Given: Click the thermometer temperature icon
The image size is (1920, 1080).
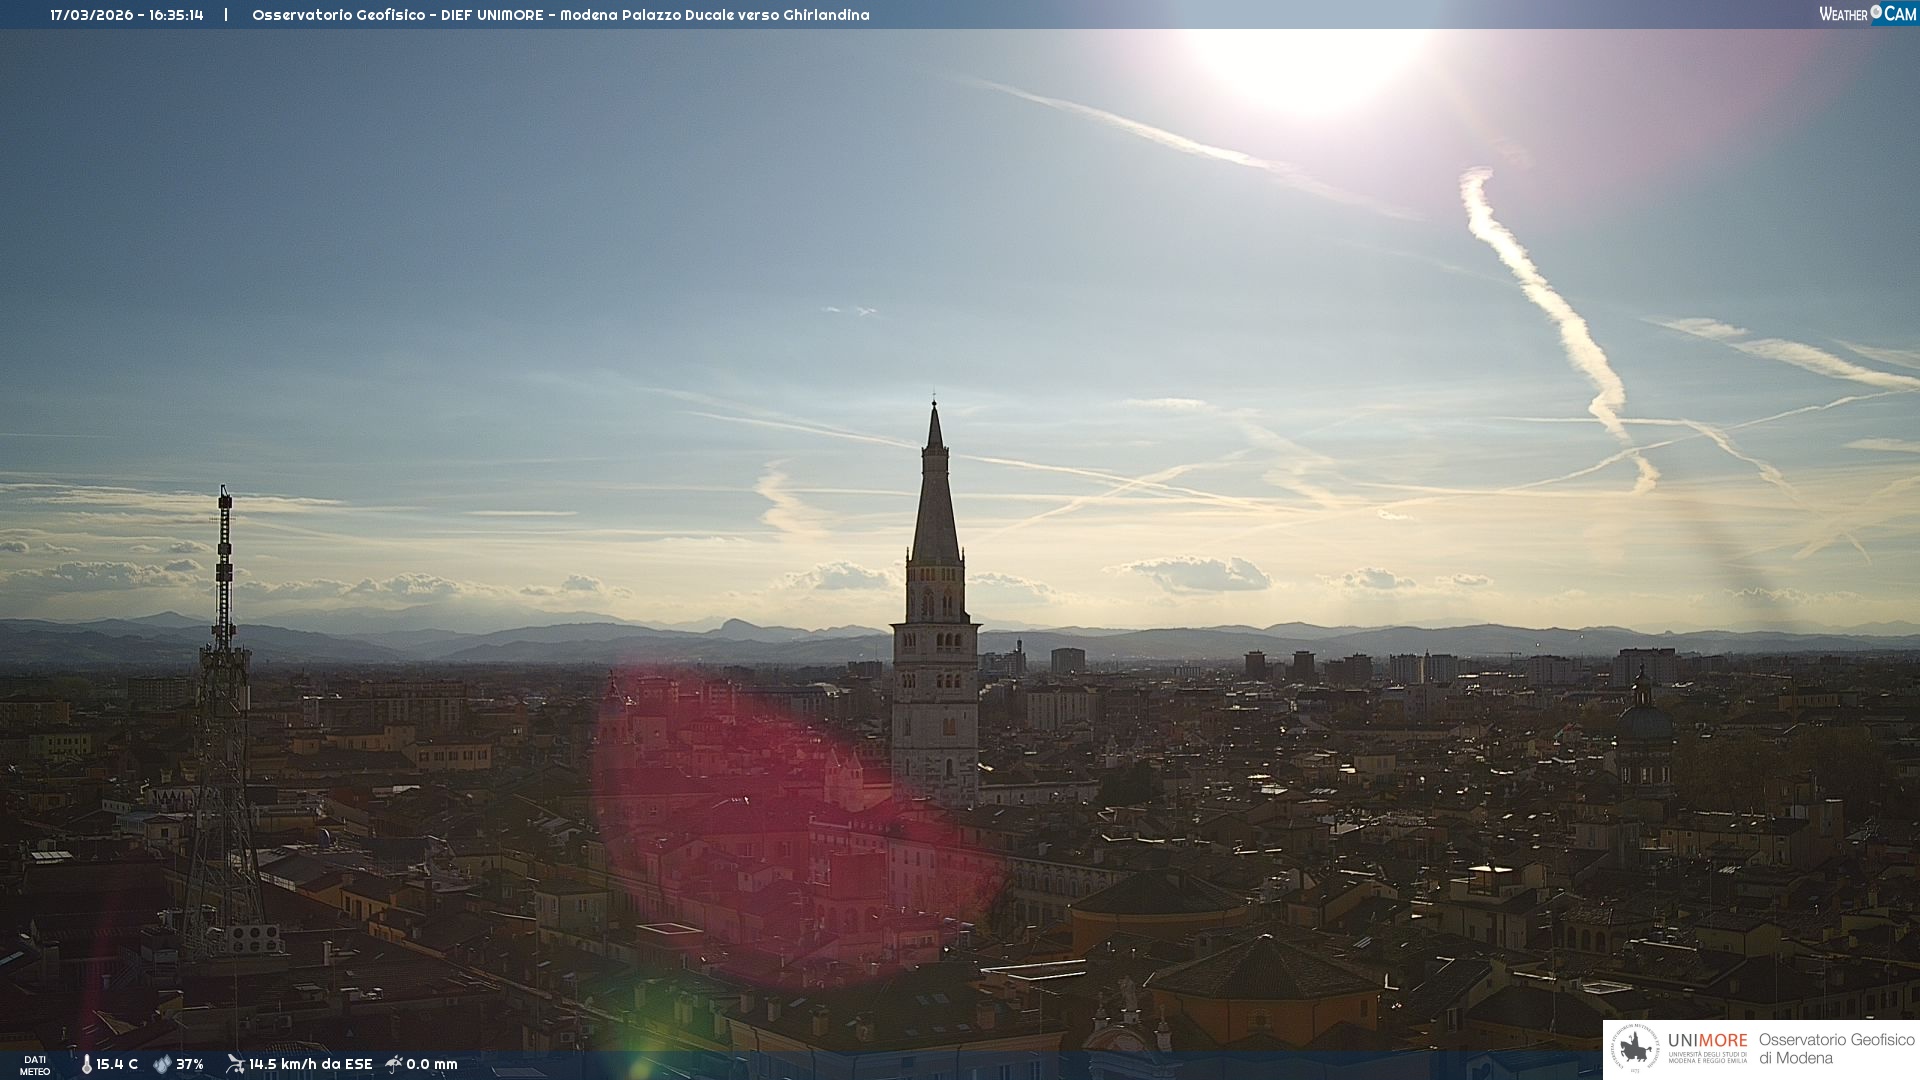Looking at the screenshot, I should pyautogui.click(x=86, y=1065).
